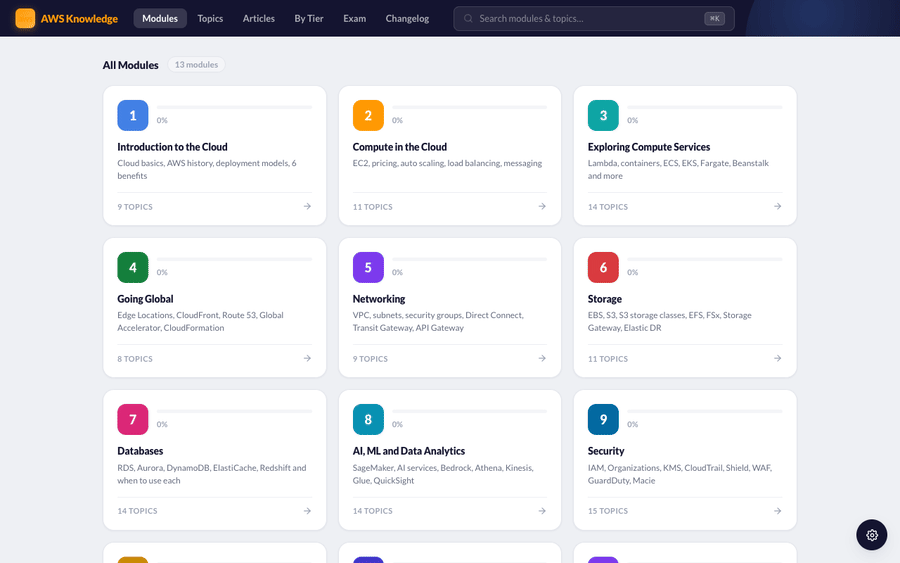900x563 pixels.
Task: Click the pink module 7 number badge
Action: click(x=133, y=420)
